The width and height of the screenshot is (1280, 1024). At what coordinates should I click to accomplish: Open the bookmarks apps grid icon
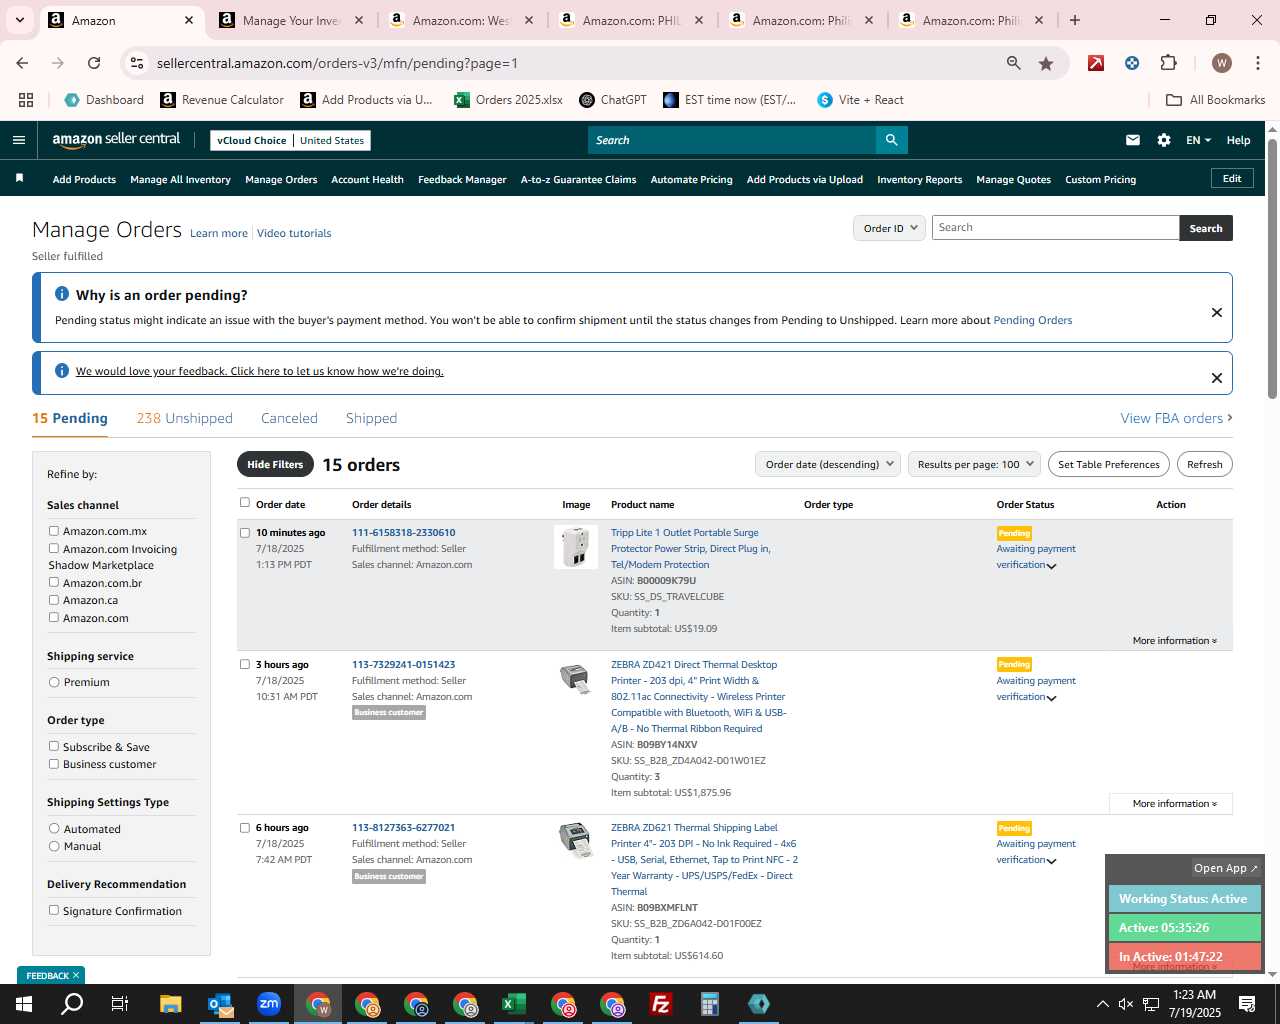pos(26,100)
